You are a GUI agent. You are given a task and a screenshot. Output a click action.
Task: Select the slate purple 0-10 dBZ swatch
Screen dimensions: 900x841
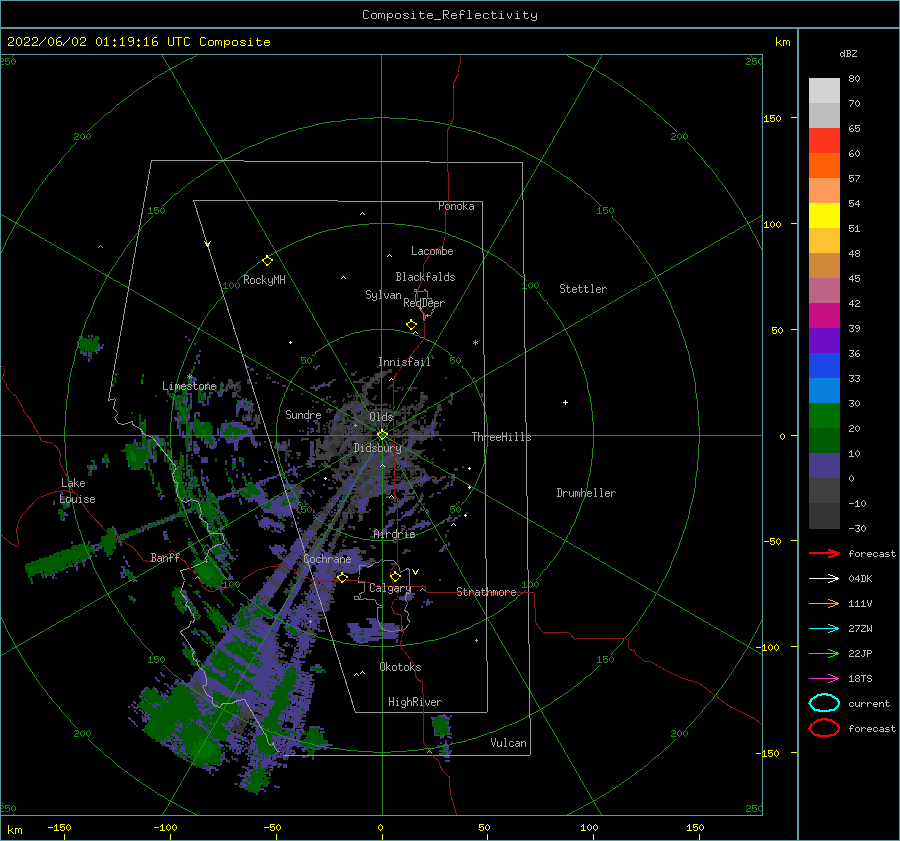824,466
